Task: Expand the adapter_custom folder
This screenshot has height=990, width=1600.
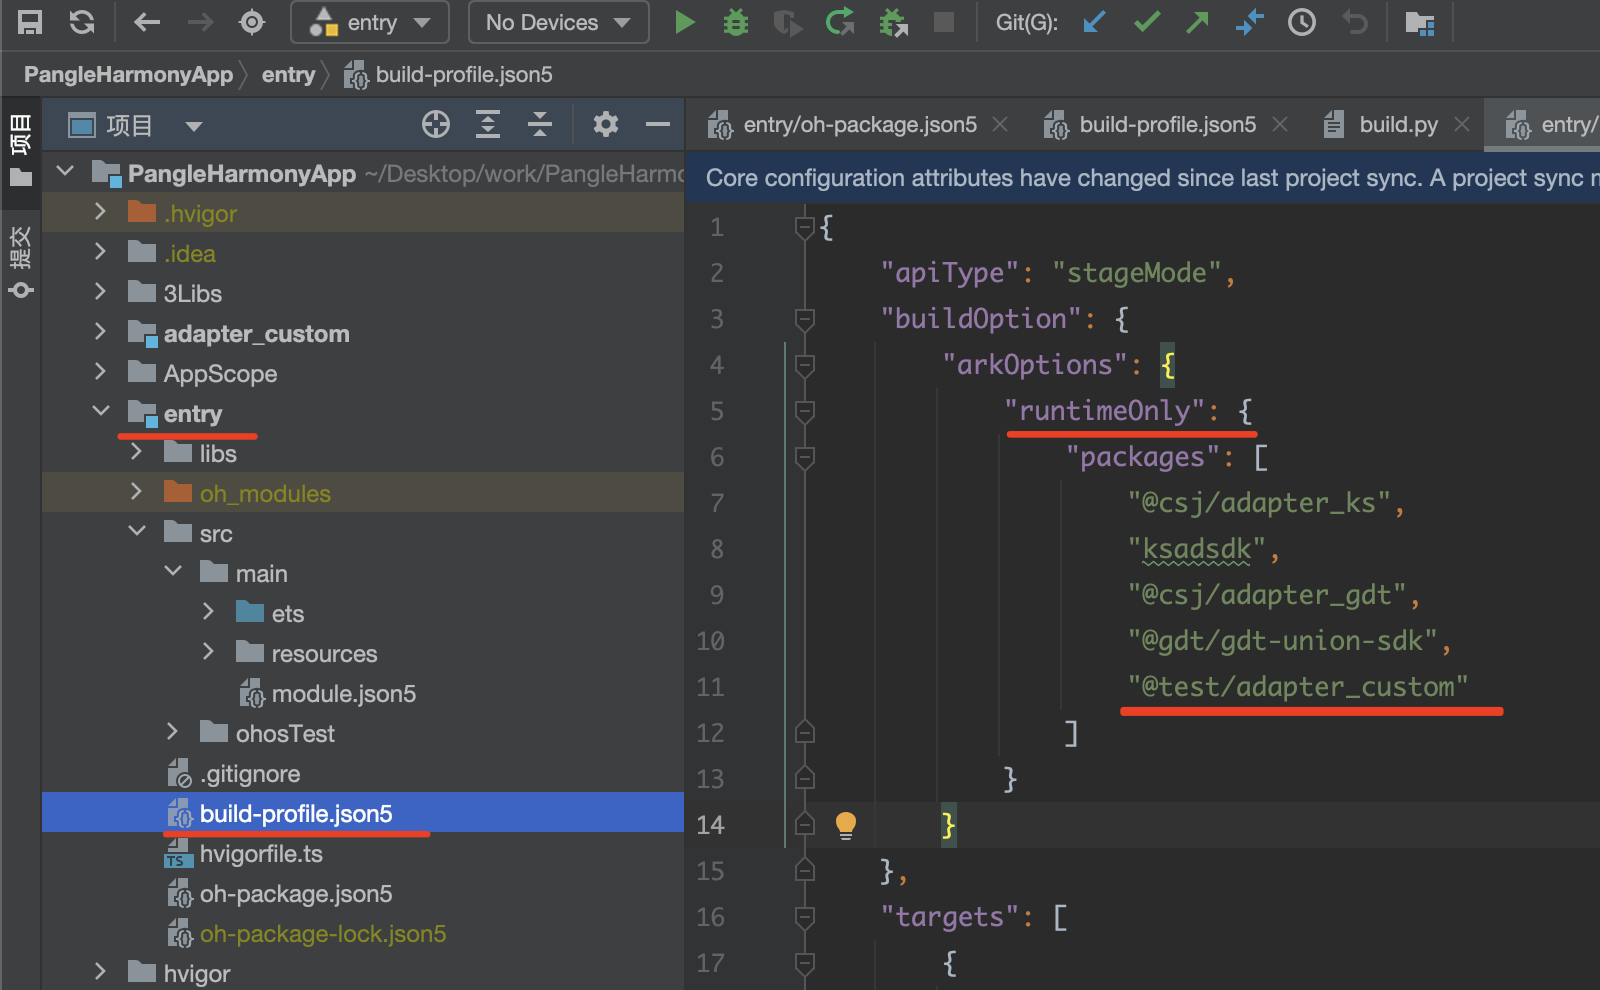Action: [100, 332]
